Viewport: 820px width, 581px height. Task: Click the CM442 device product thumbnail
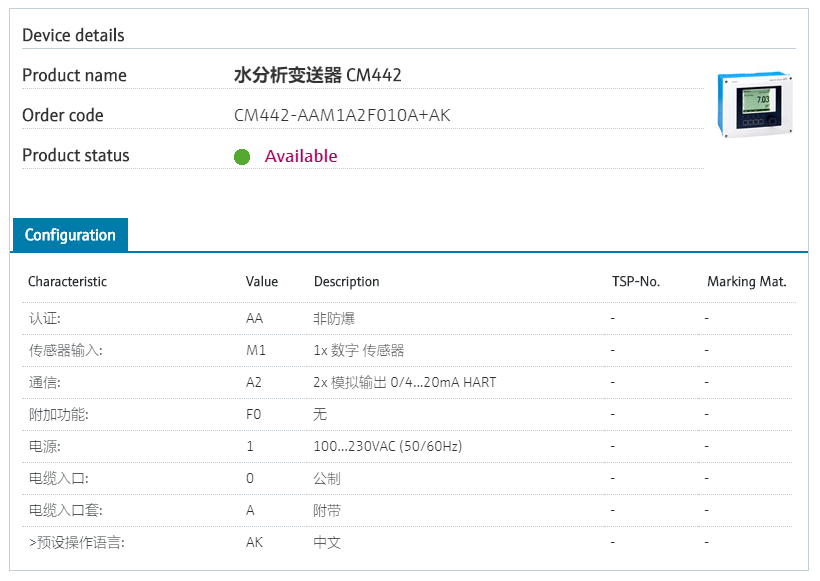[755, 103]
